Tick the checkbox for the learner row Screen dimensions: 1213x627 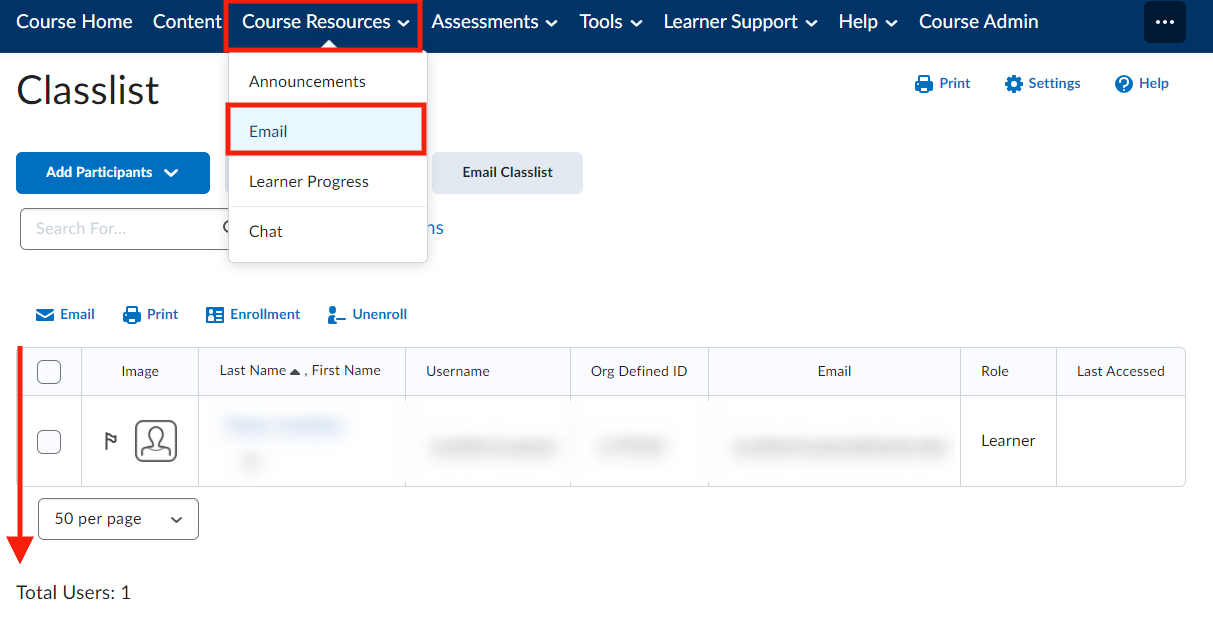coord(49,441)
